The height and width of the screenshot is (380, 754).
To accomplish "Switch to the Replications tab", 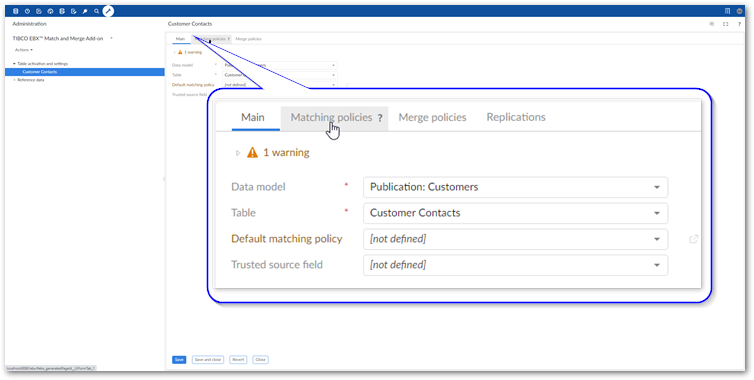I will tap(516, 117).
